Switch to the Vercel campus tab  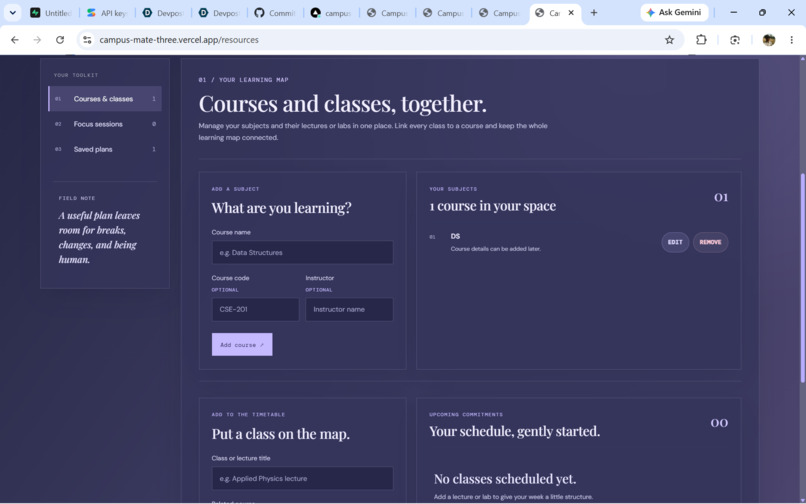pyautogui.click(x=331, y=13)
